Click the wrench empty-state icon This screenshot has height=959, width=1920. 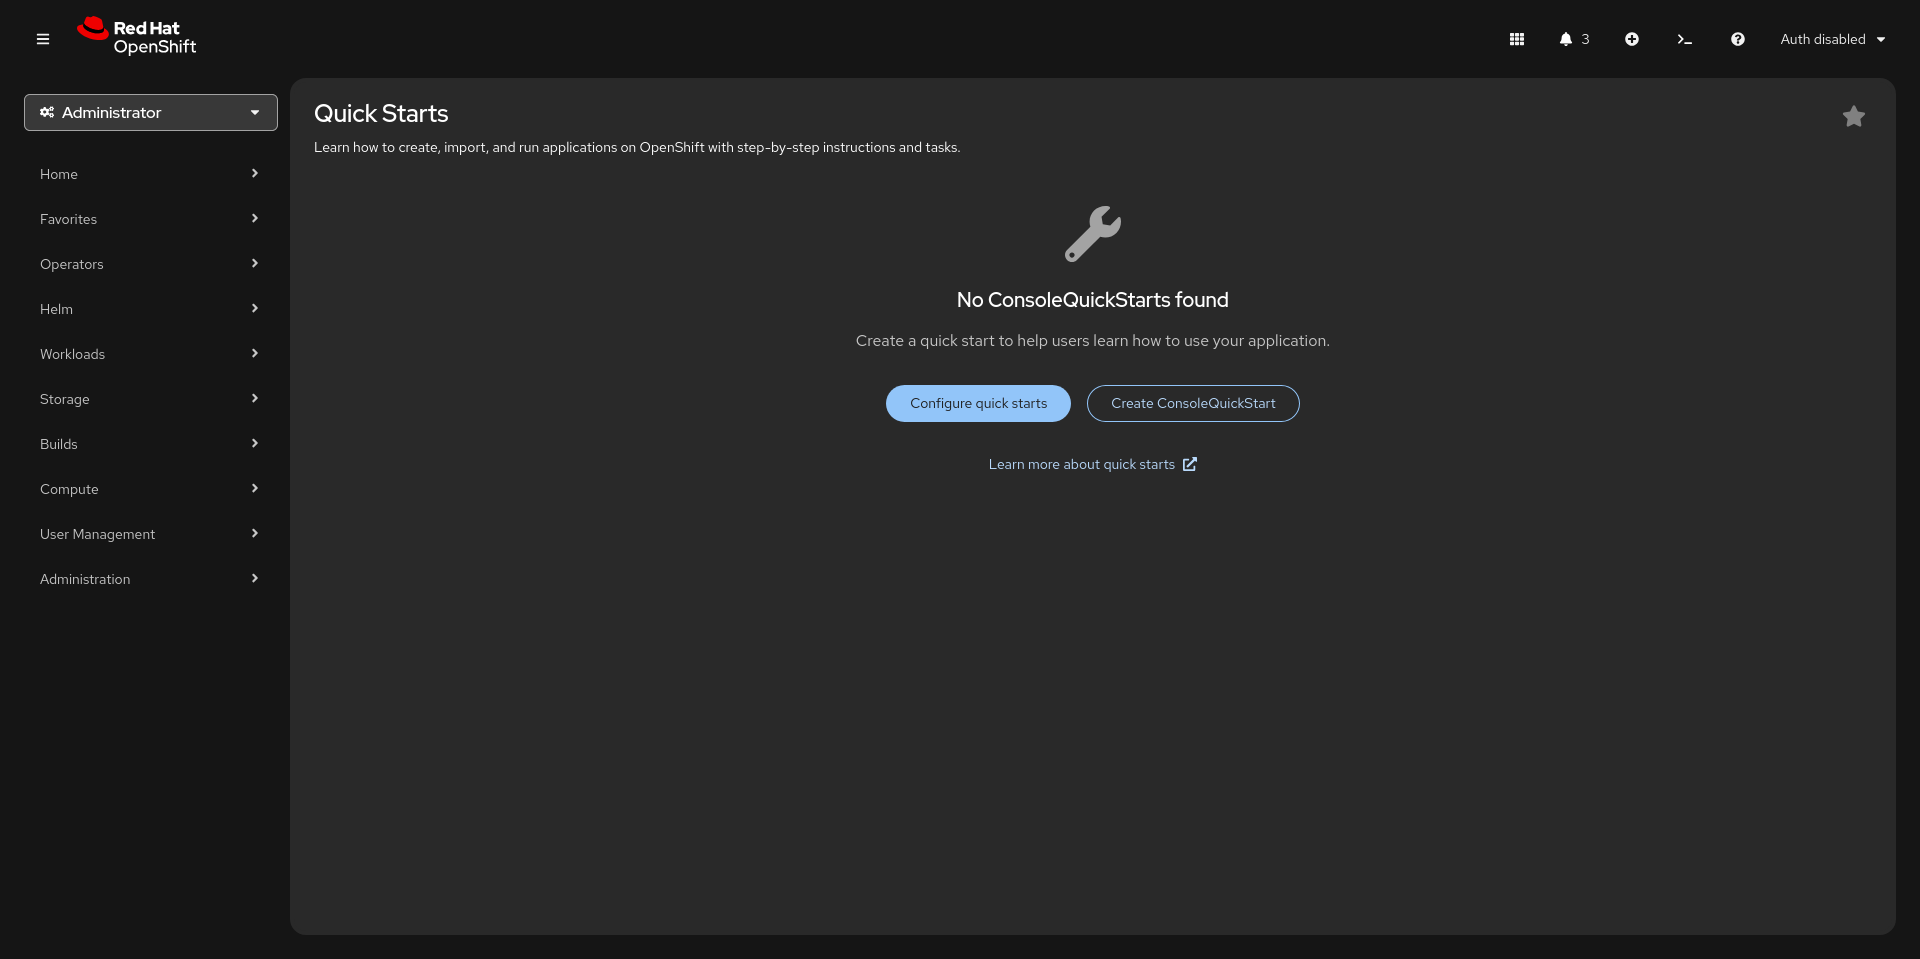(x=1093, y=234)
